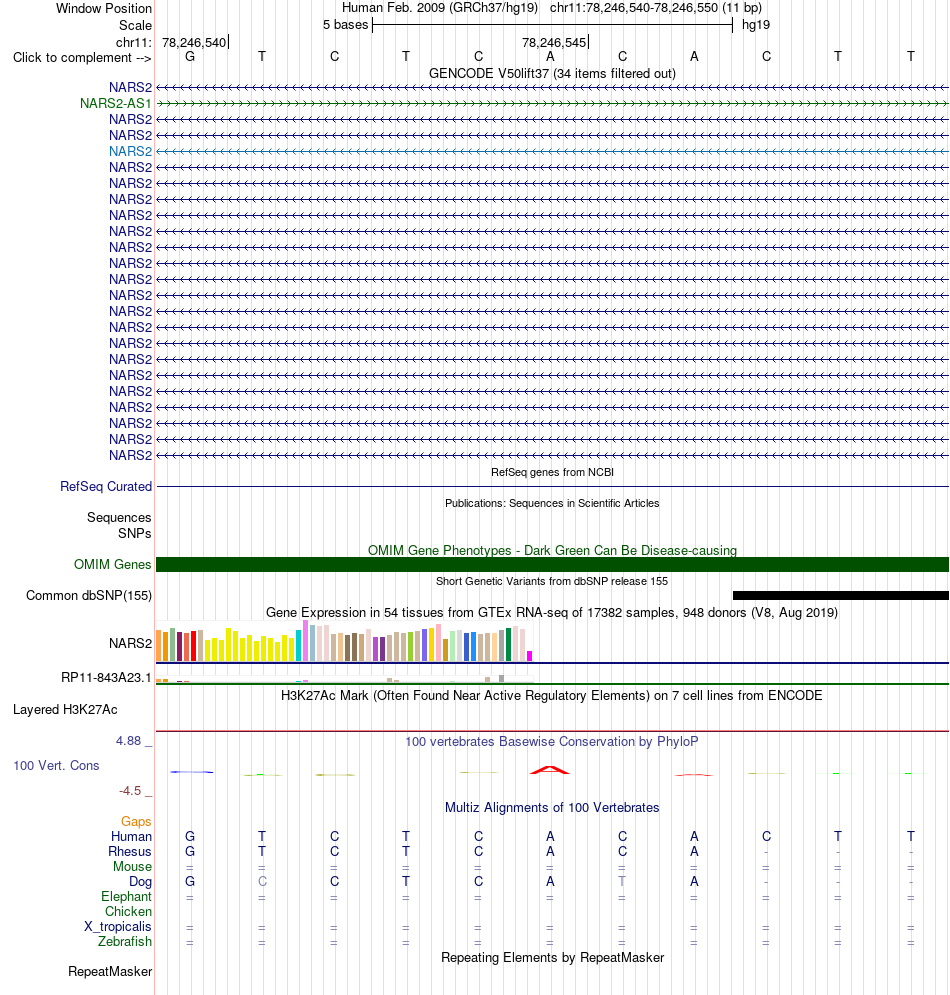Image resolution: width=950 pixels, height=995 pixels.
Task: Click the Window Position label
Action: click(103, 9)
